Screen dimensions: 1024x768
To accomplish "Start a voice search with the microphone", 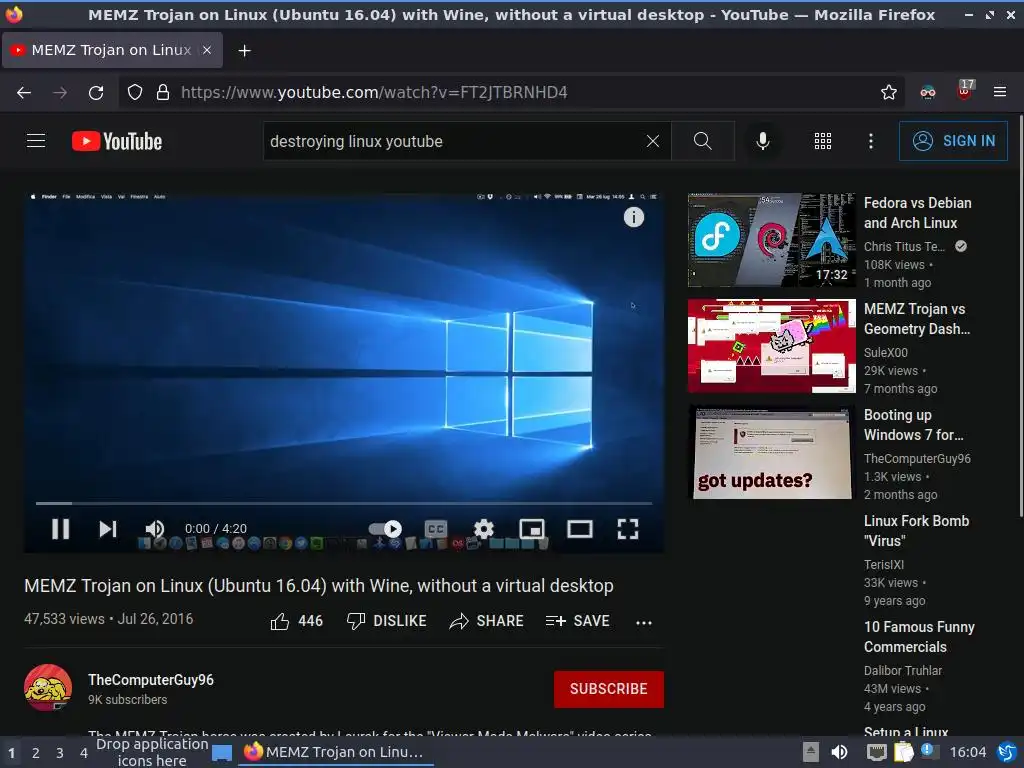I will [x=762, y=141].
